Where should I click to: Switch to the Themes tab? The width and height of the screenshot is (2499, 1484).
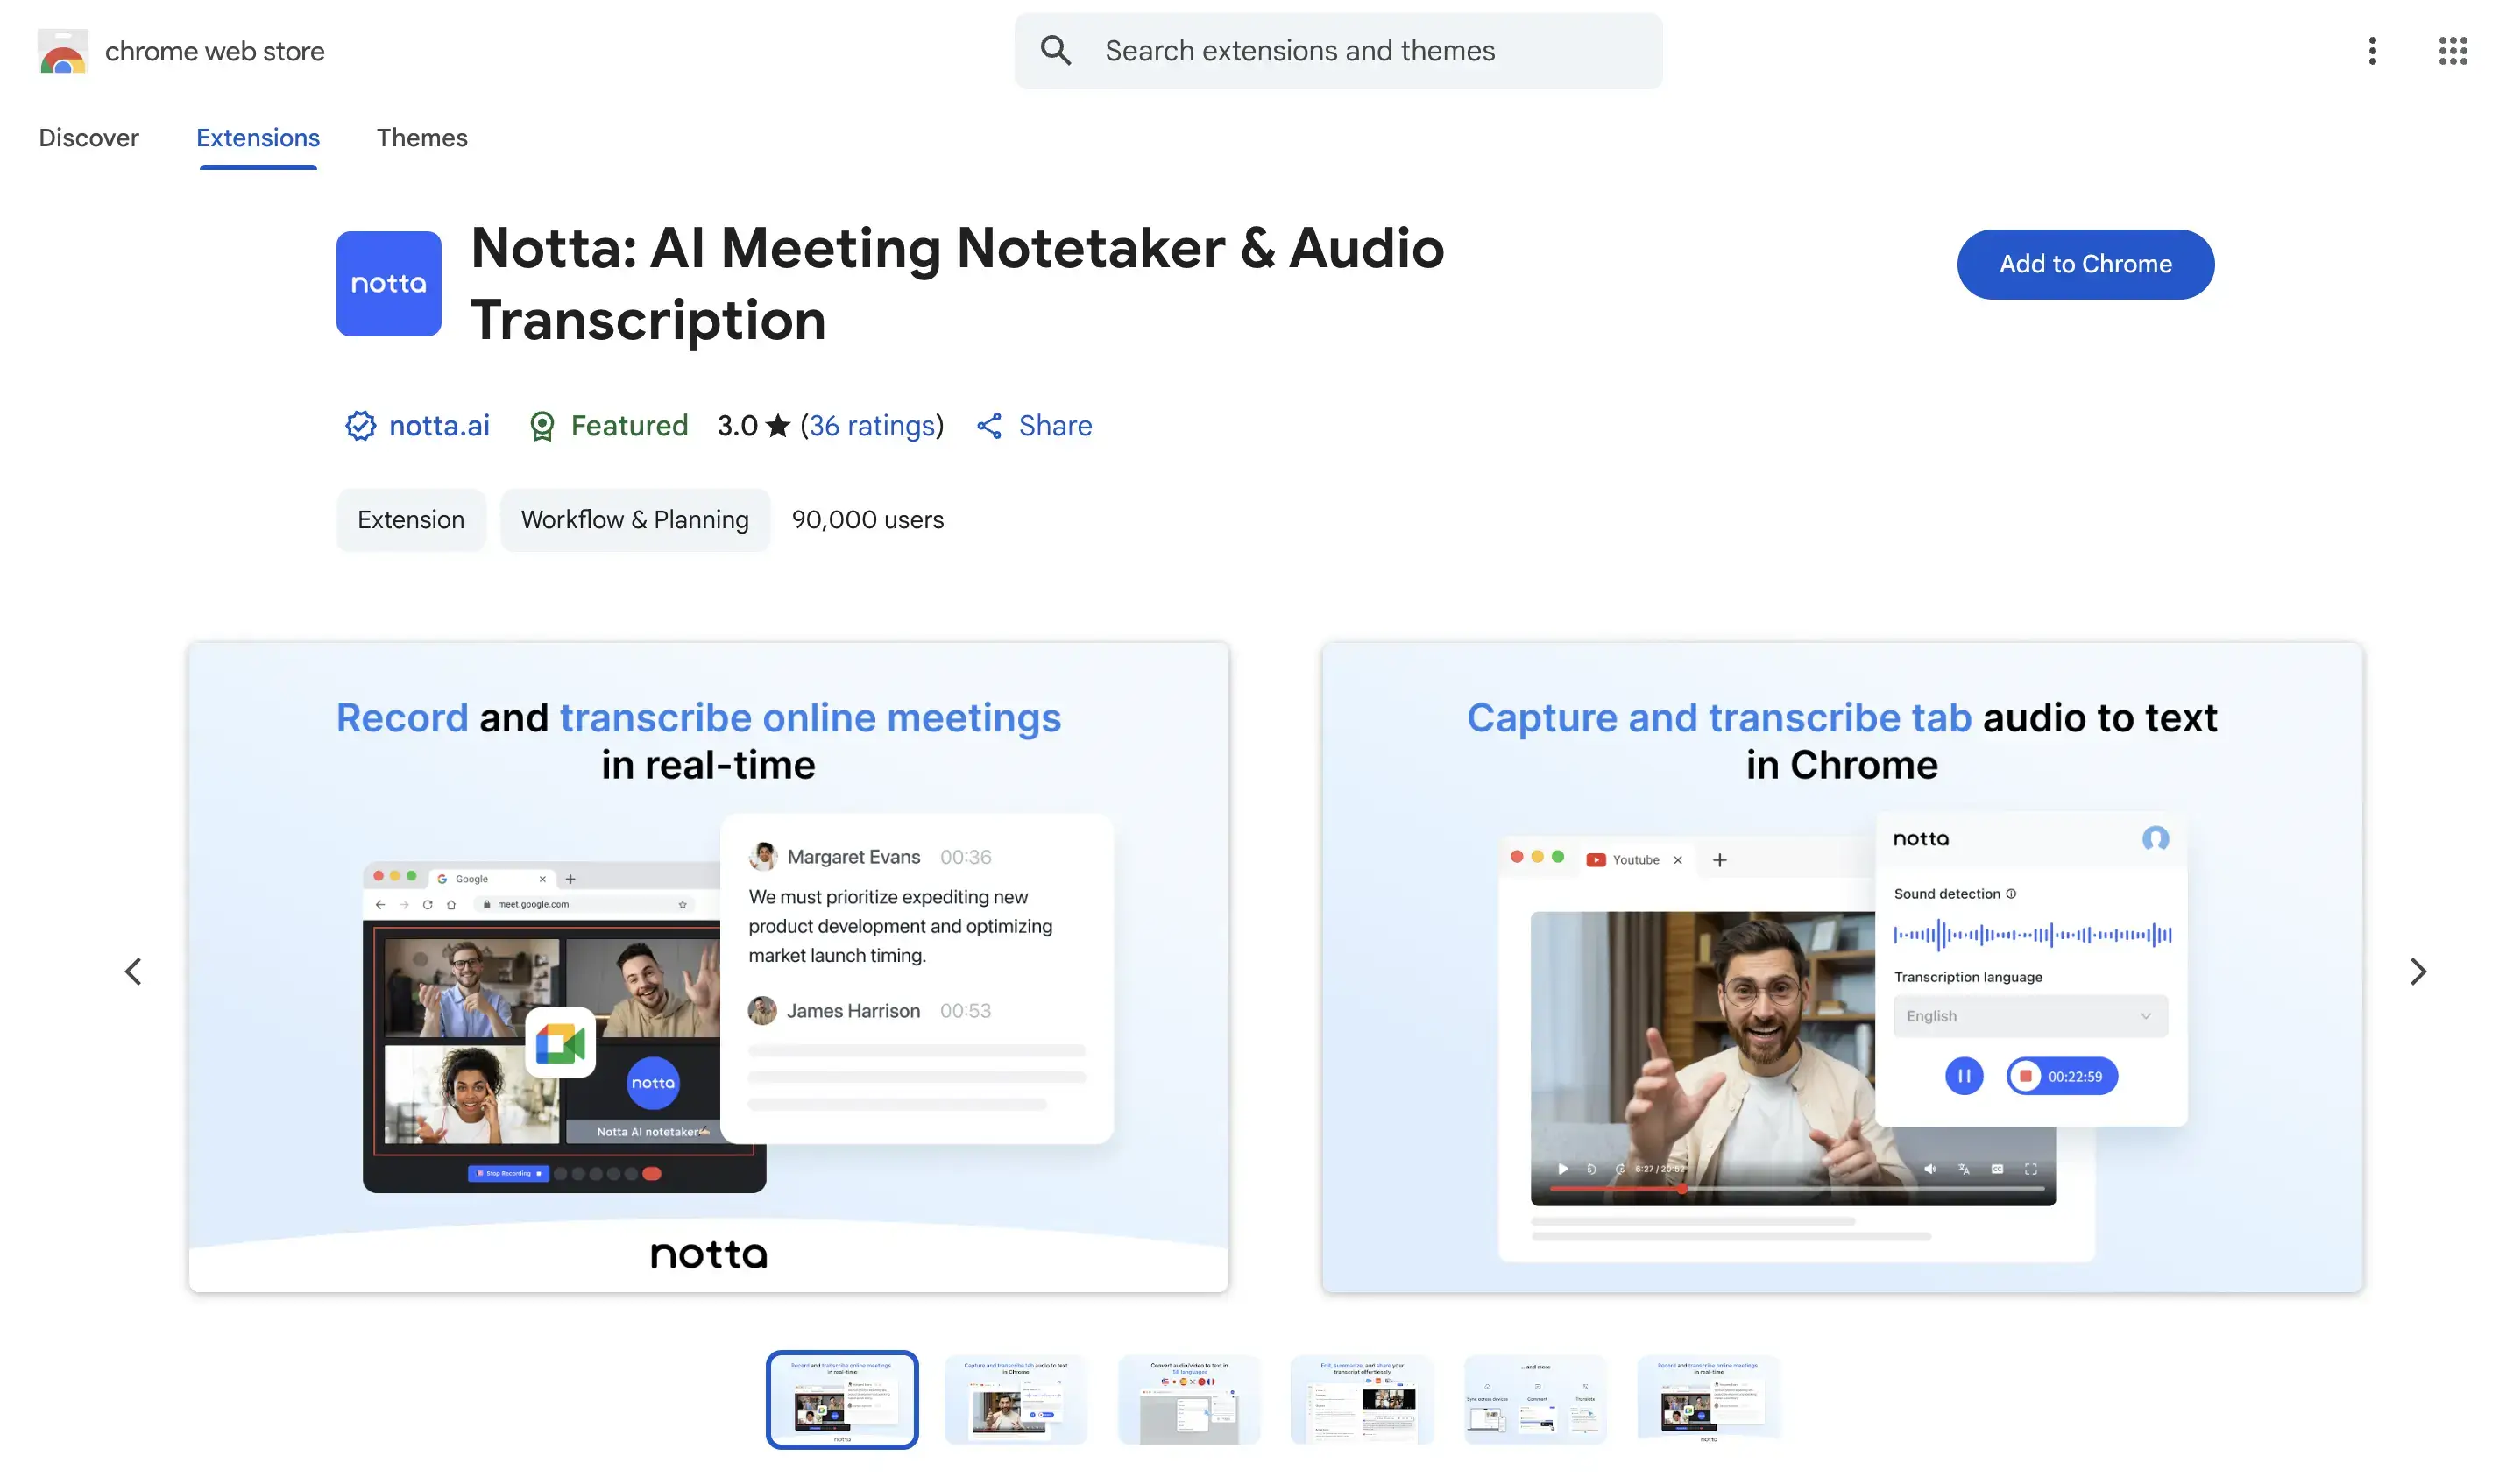pos(422,138)
